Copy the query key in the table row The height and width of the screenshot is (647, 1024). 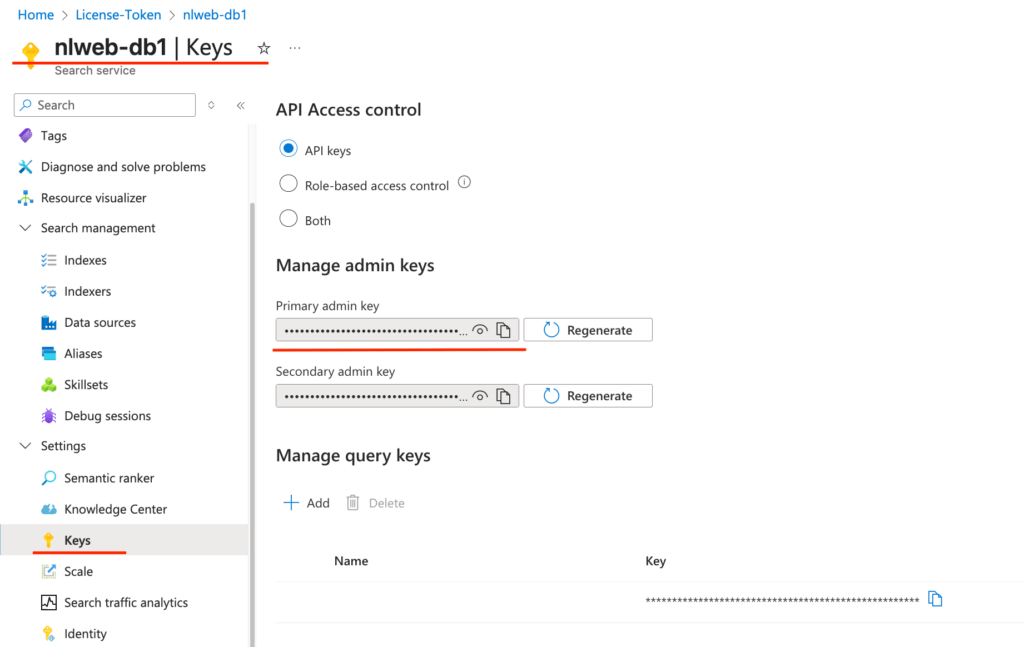pos(935,599)
